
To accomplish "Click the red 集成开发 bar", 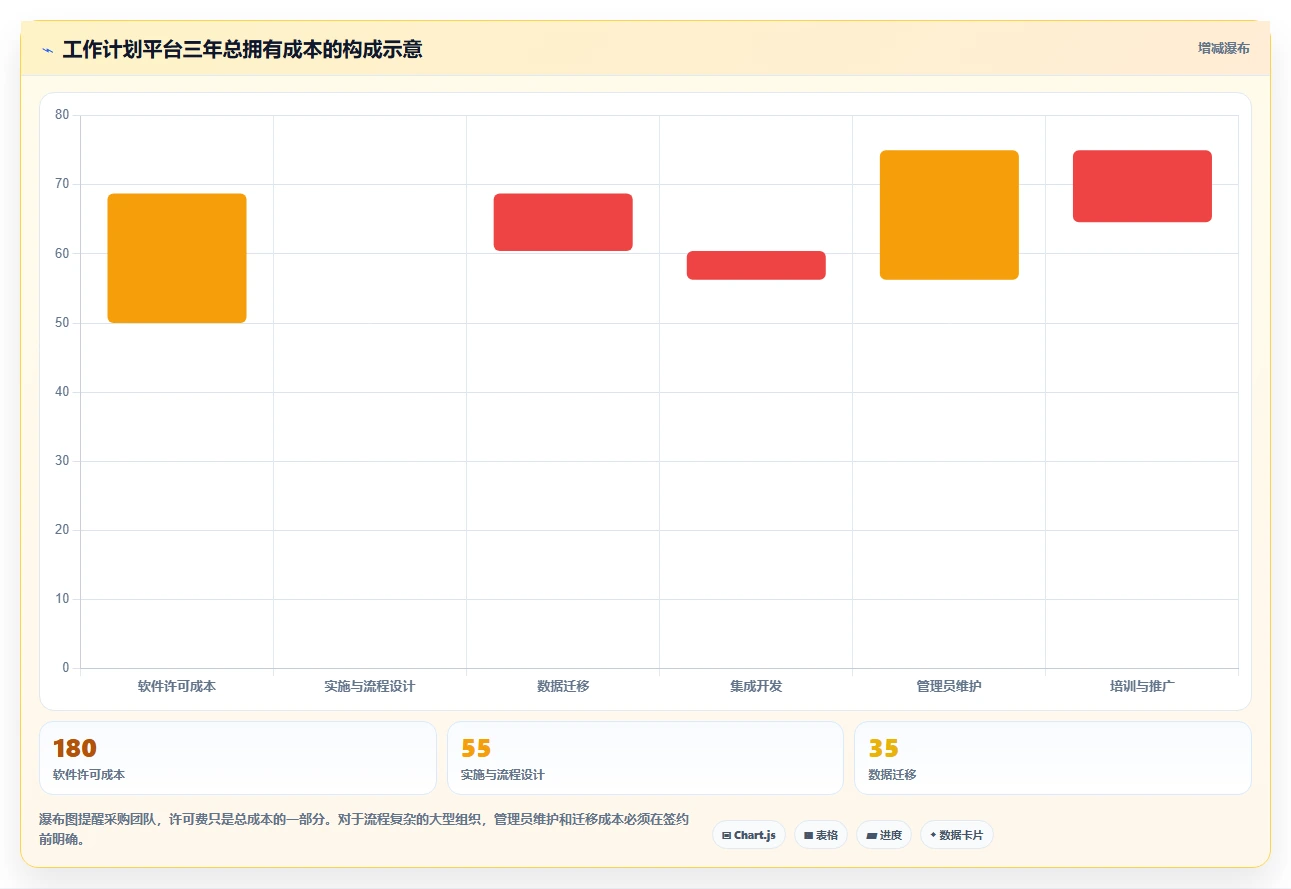I will click(756, 265).
